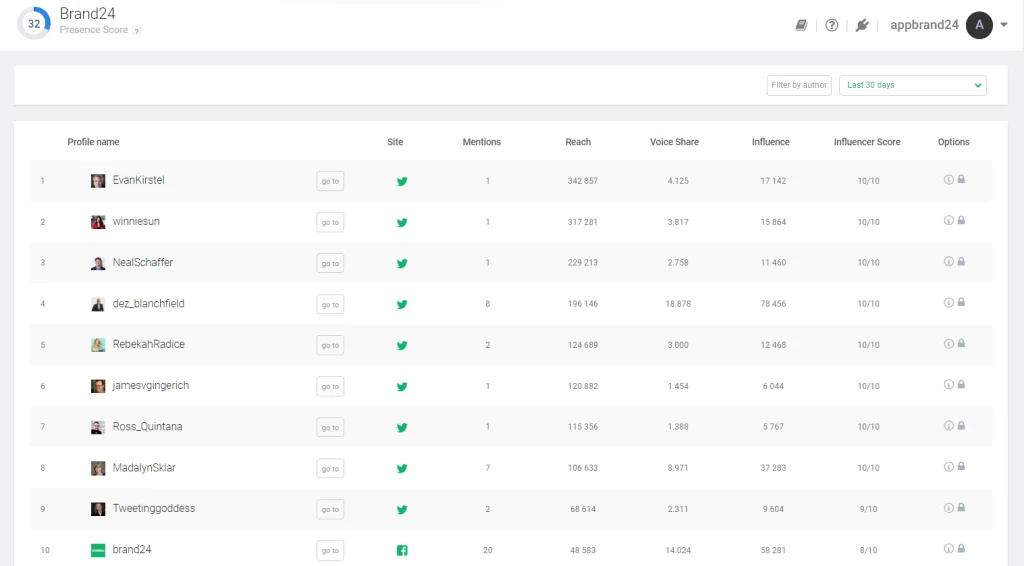Click the lock icon for winniesun

pos(961,221)
